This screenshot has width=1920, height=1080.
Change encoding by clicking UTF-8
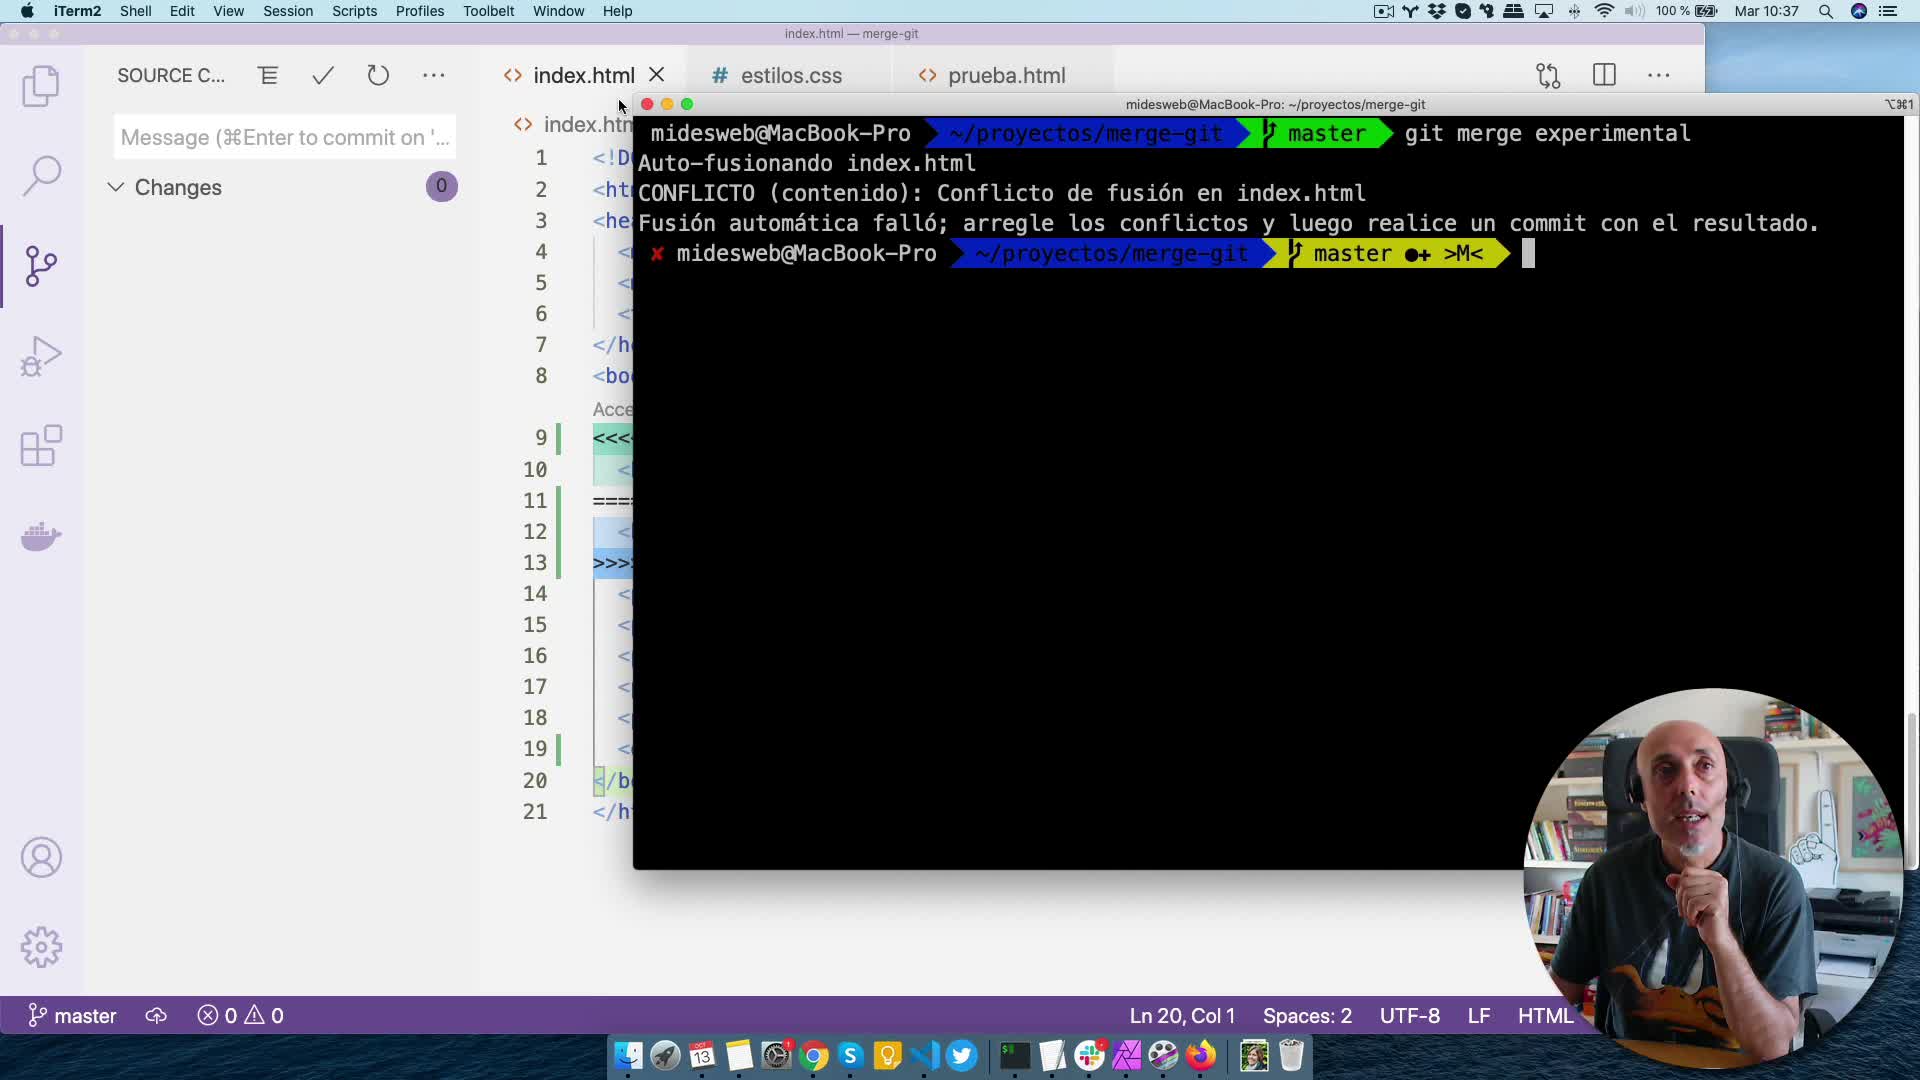(x=1409, y=1015)
